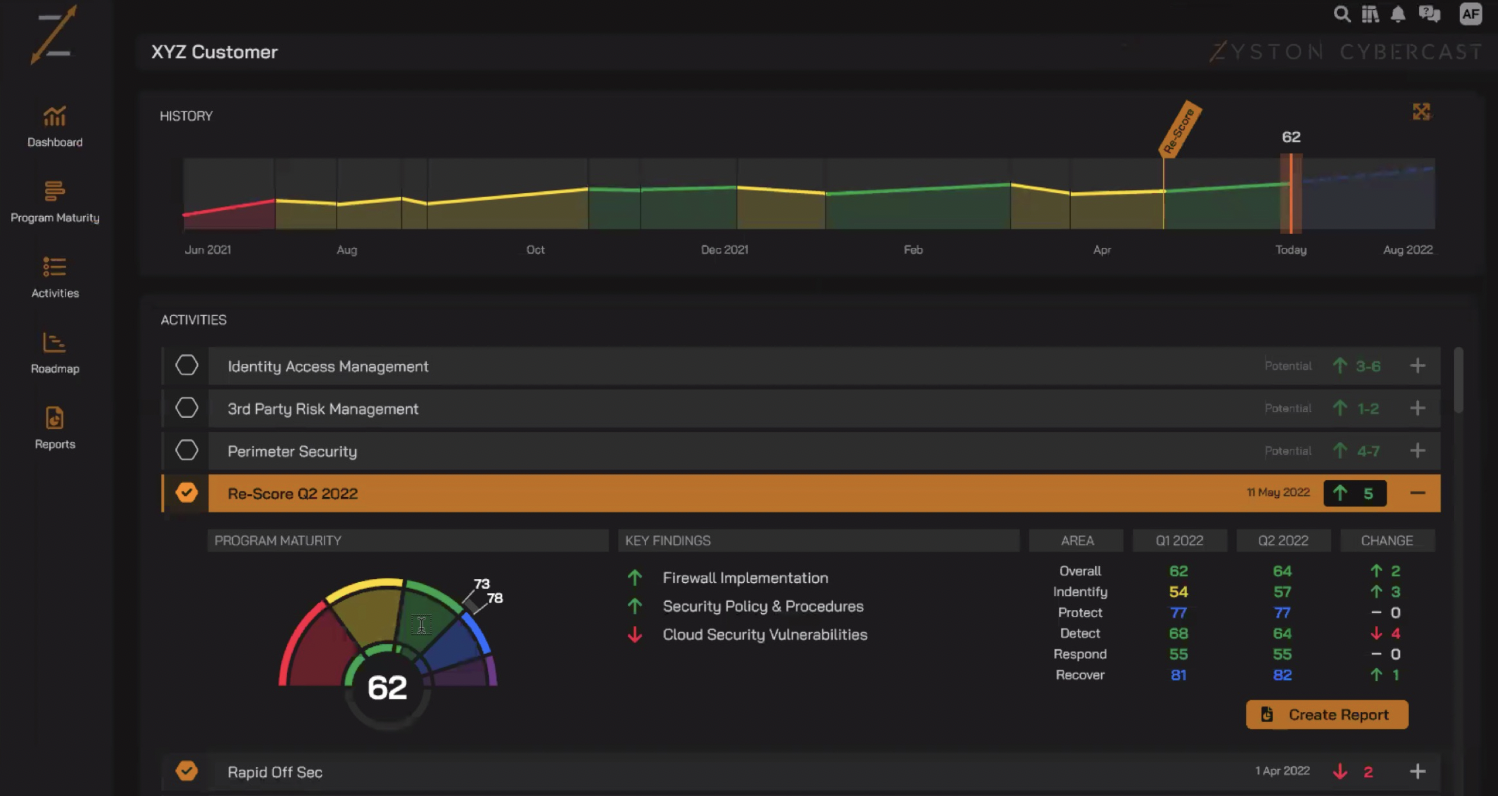Select the Q2 2022 column header
This screenshot has width=1498, height=796.
1284,540
